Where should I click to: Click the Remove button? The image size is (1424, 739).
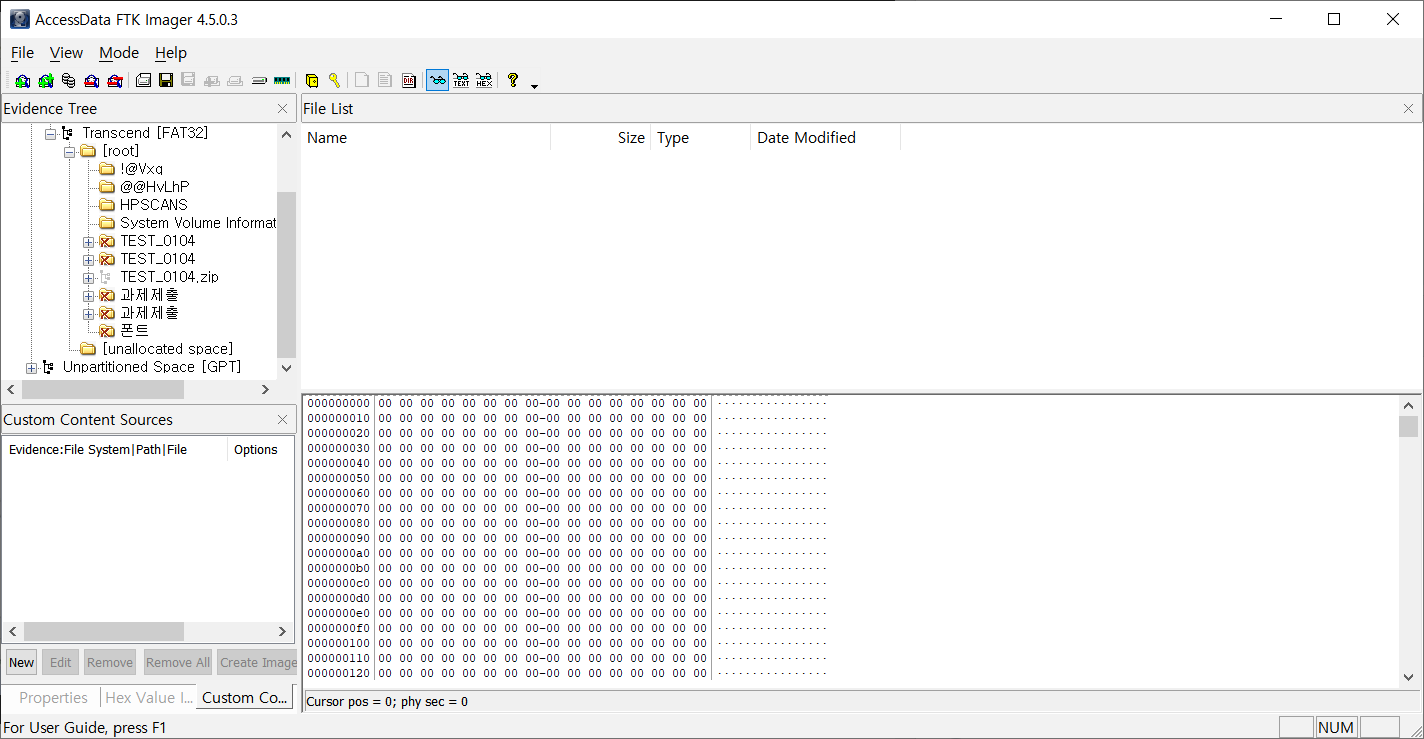(110, 662)
